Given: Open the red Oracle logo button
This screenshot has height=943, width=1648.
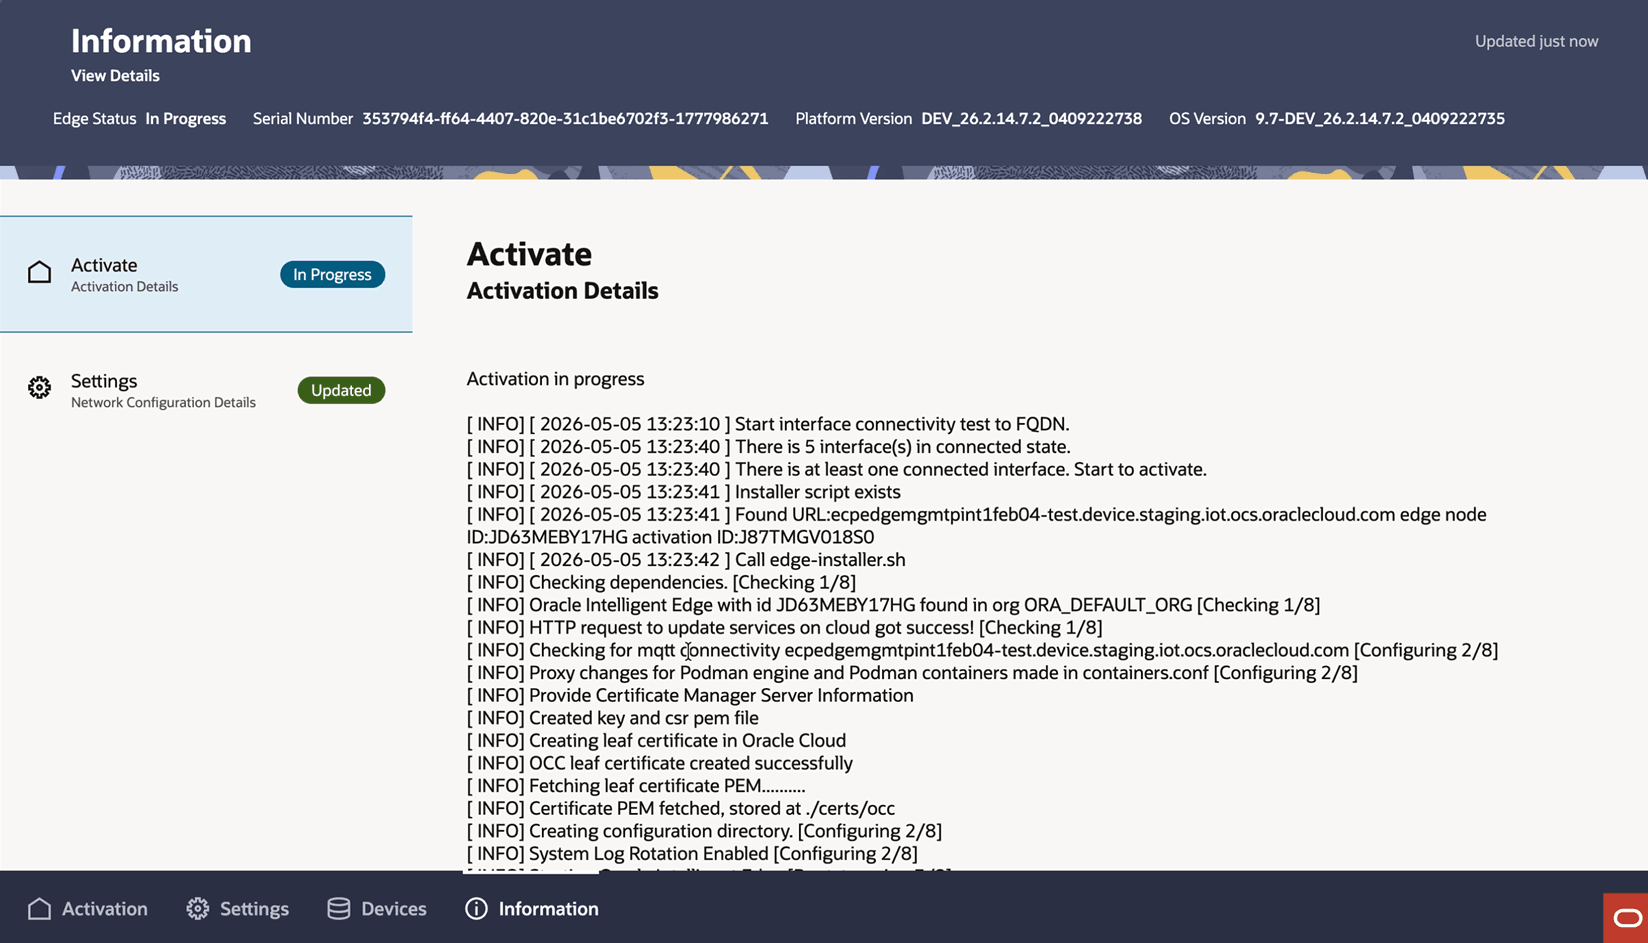Looking at the screenshot, I should (x=1626, y=918).
